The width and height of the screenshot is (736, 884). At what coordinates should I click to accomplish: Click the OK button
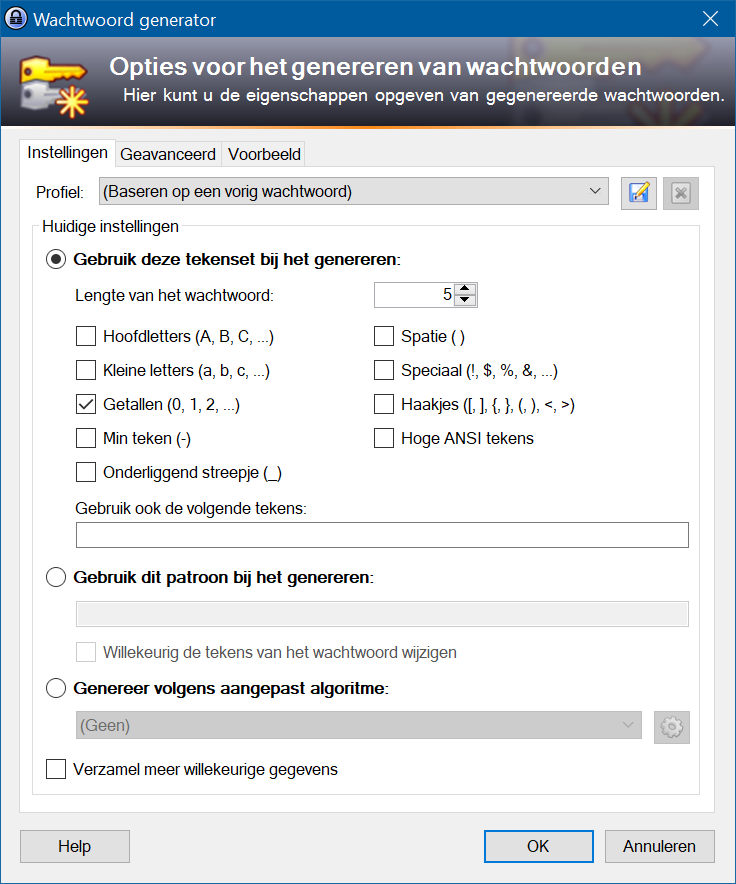pyautogui.click(x=539, y=846)
